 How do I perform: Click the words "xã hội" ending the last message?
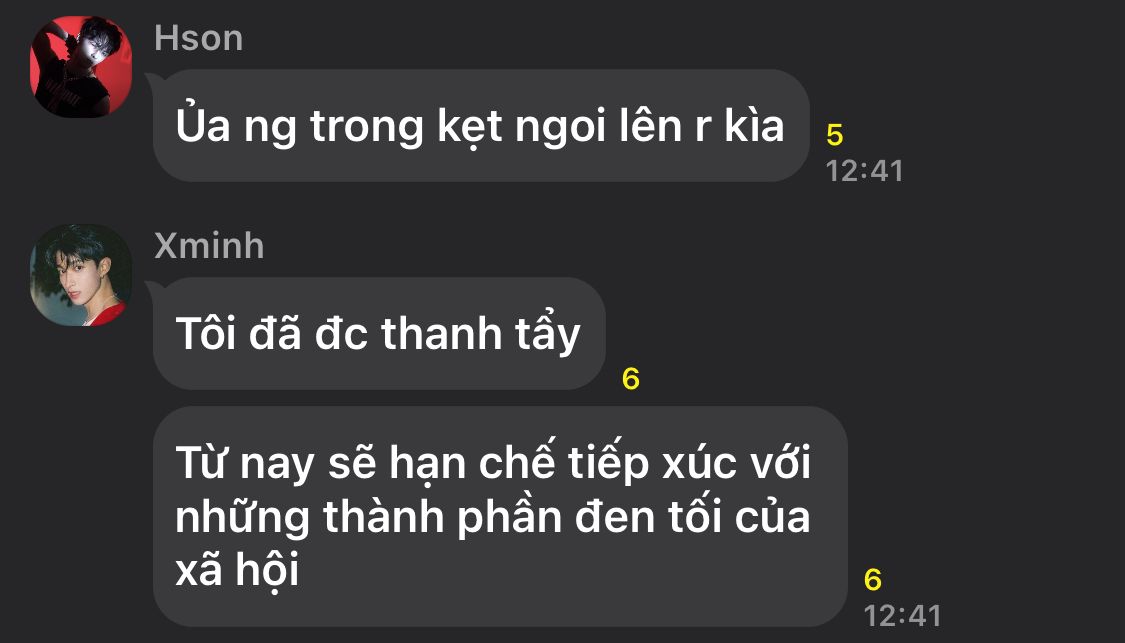pos(237,571)
